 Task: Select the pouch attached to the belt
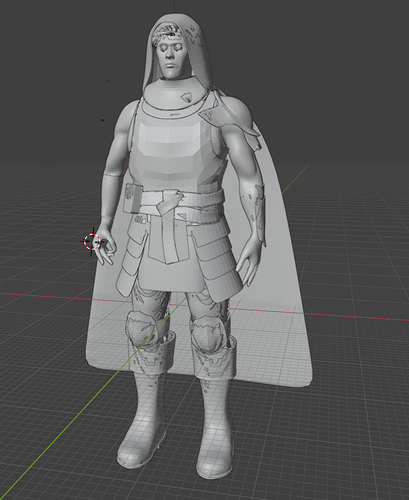point(133,199)
